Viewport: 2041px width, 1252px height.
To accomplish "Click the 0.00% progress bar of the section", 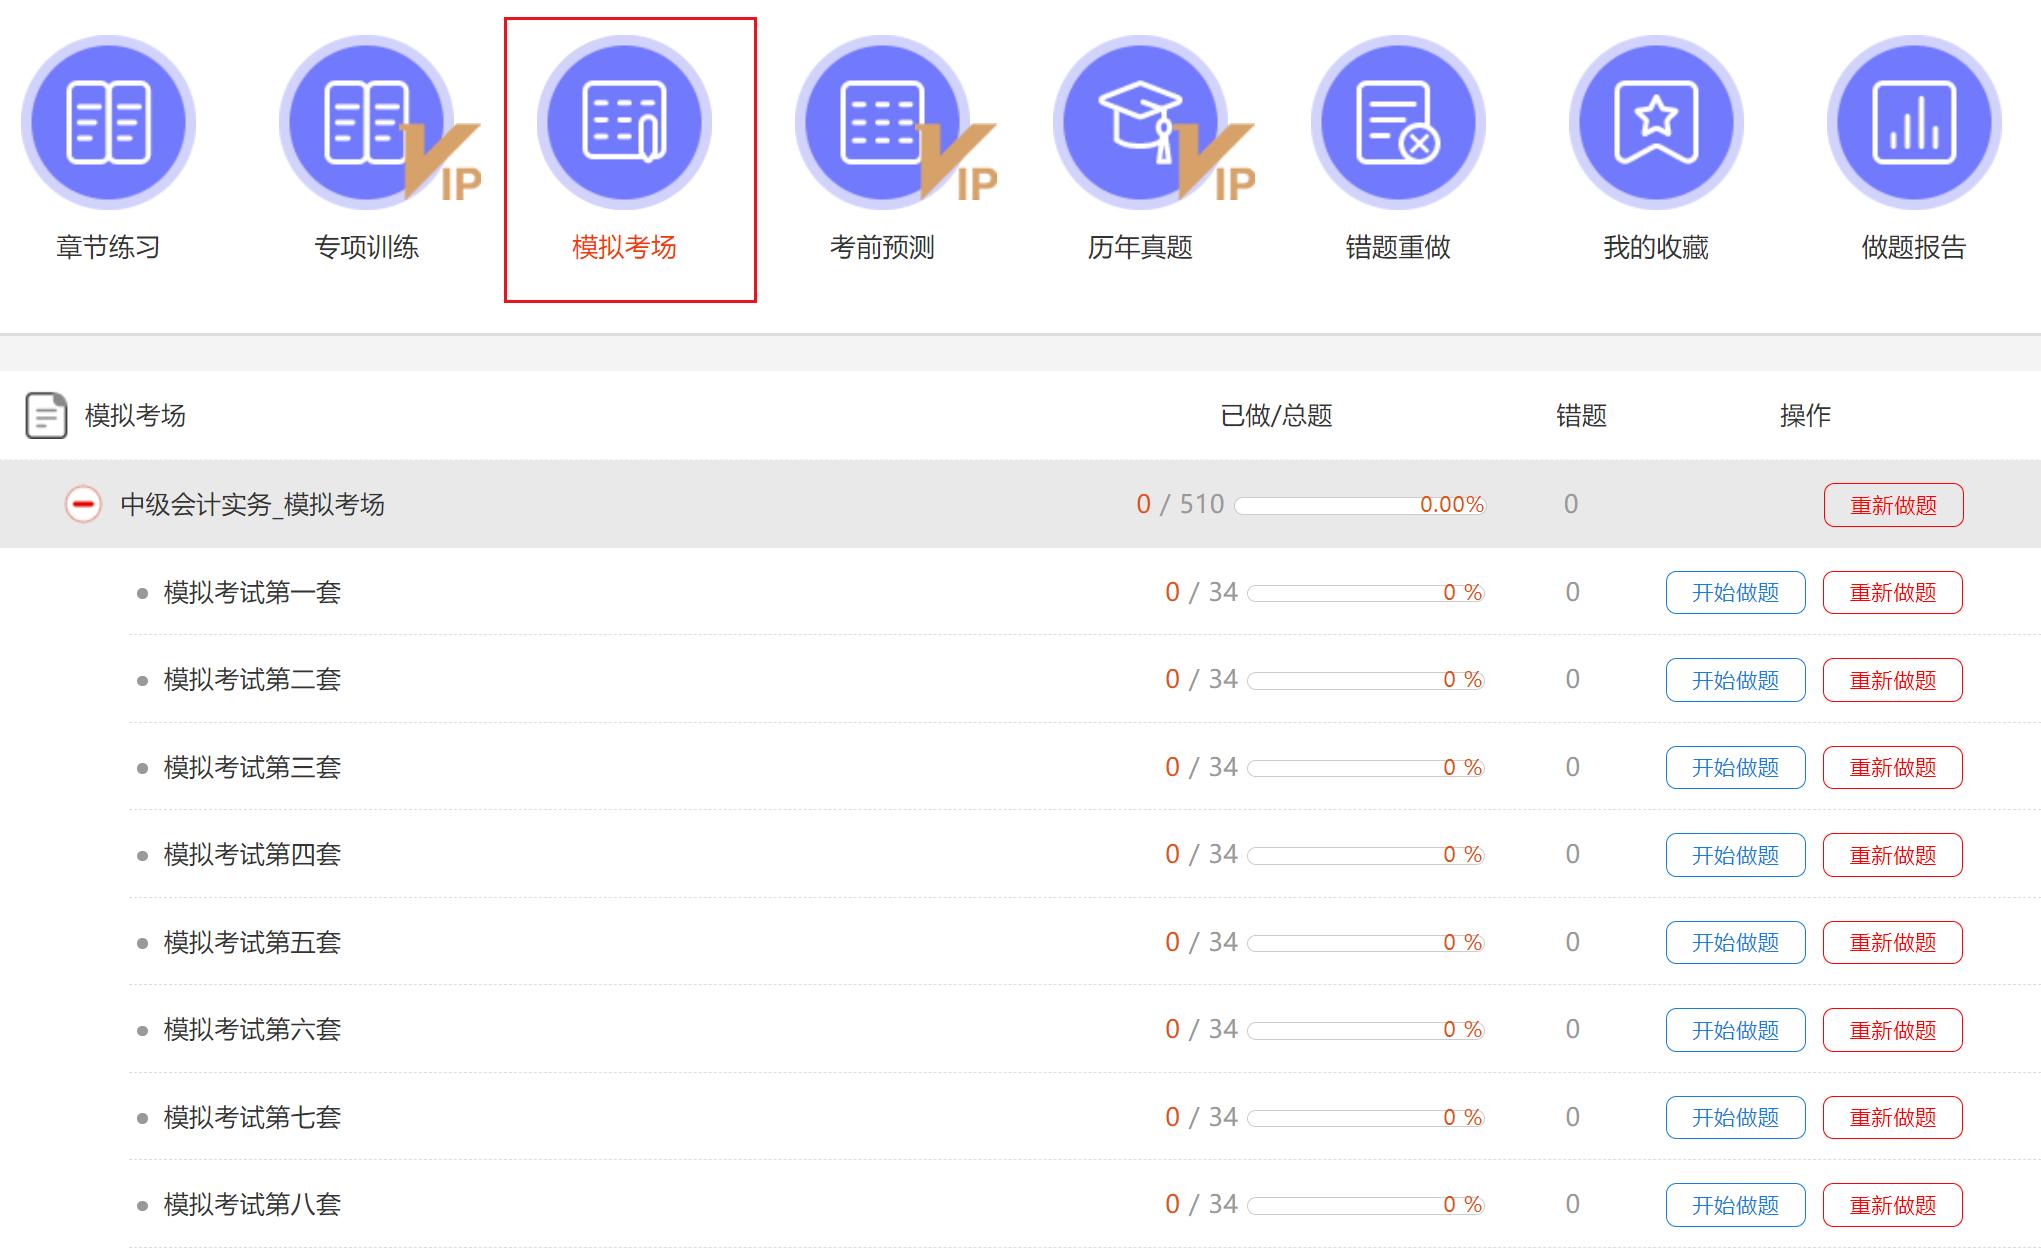I will [x=1360, y=506].
